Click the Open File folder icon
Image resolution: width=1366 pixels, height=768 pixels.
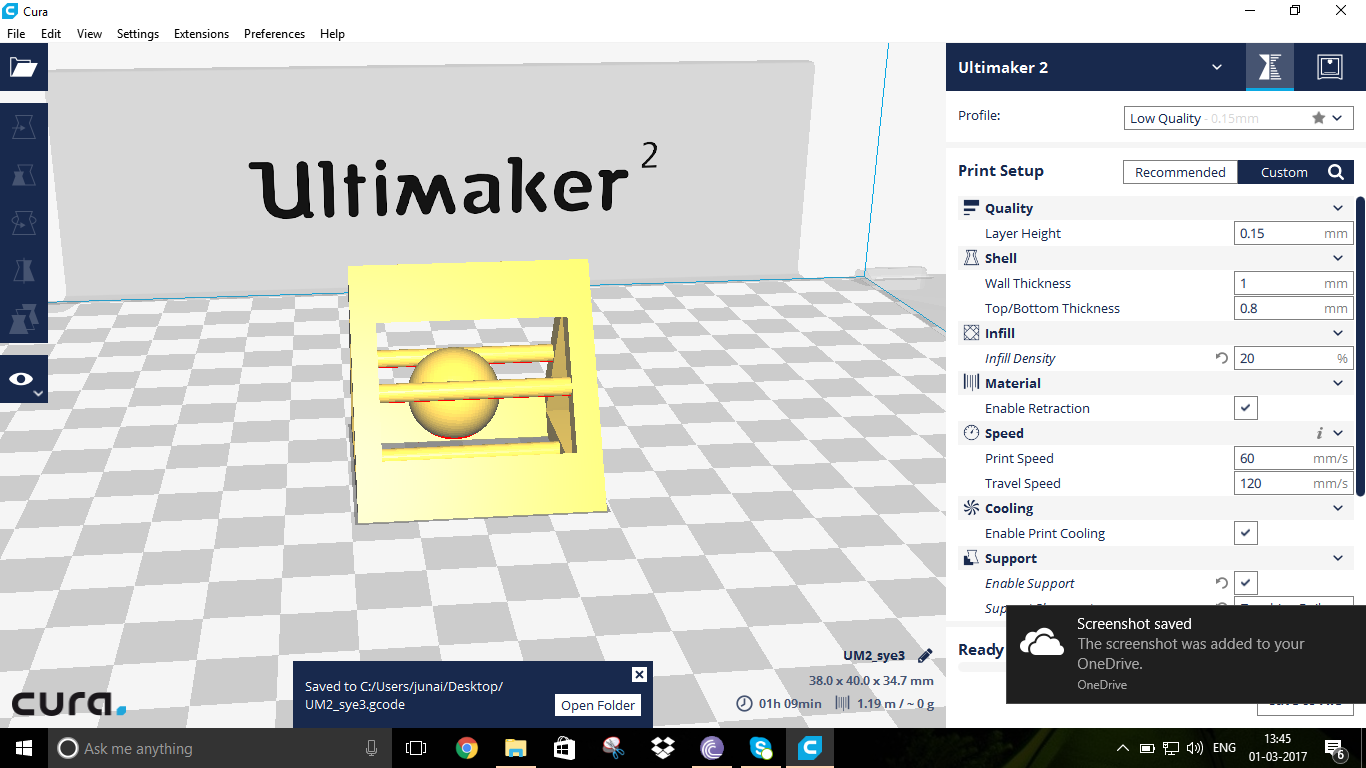(x=23, y=67)
